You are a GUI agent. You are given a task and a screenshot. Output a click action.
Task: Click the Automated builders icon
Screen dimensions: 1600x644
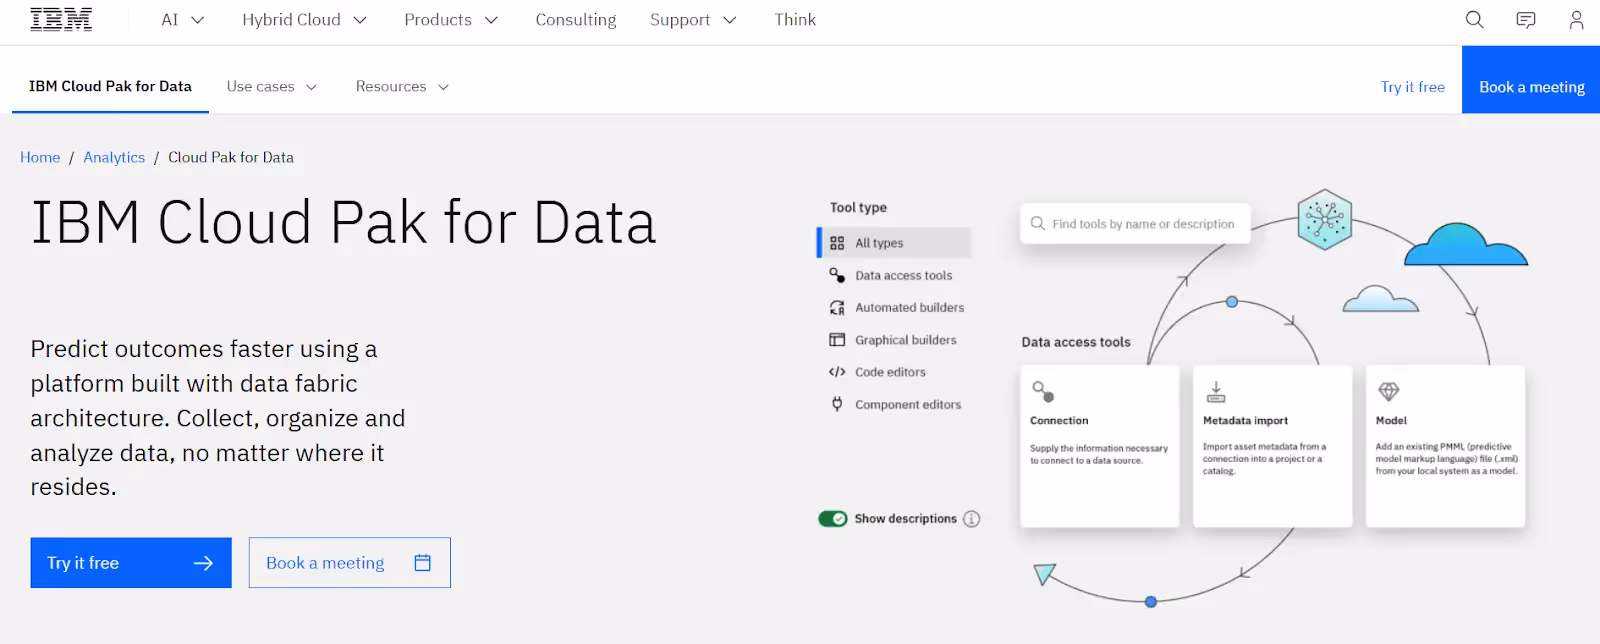pos(837,308)
